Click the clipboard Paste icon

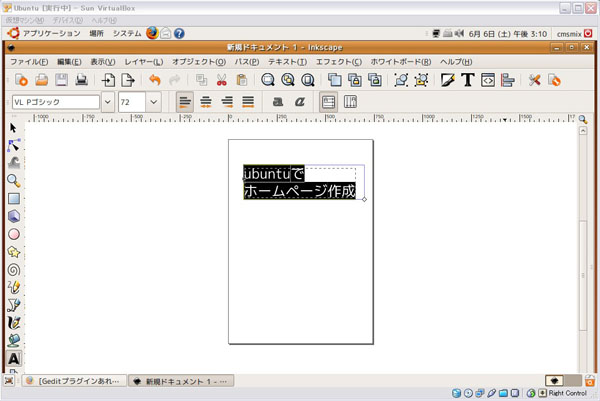point(241,80)
